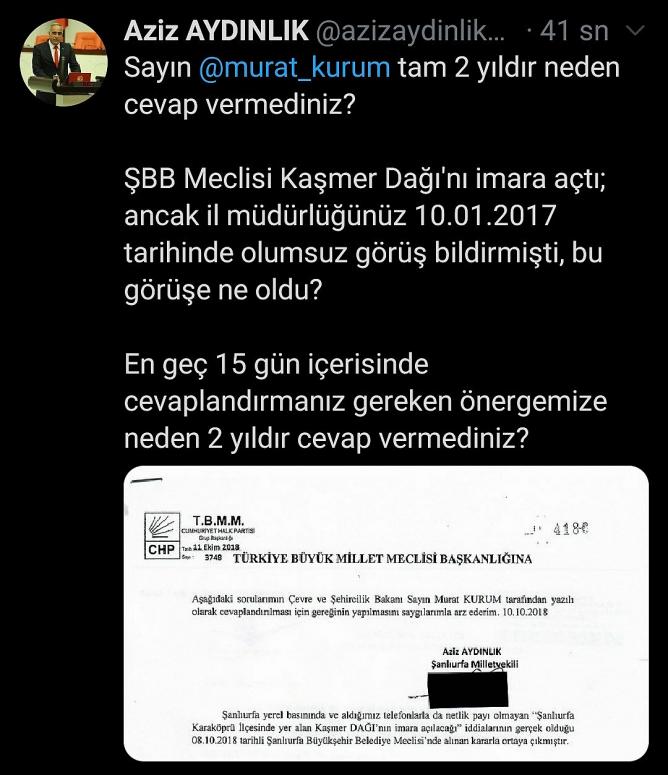Click the date 10.01.2017 in the tweet
Screen dimensions: 668x775
[485, 215]
